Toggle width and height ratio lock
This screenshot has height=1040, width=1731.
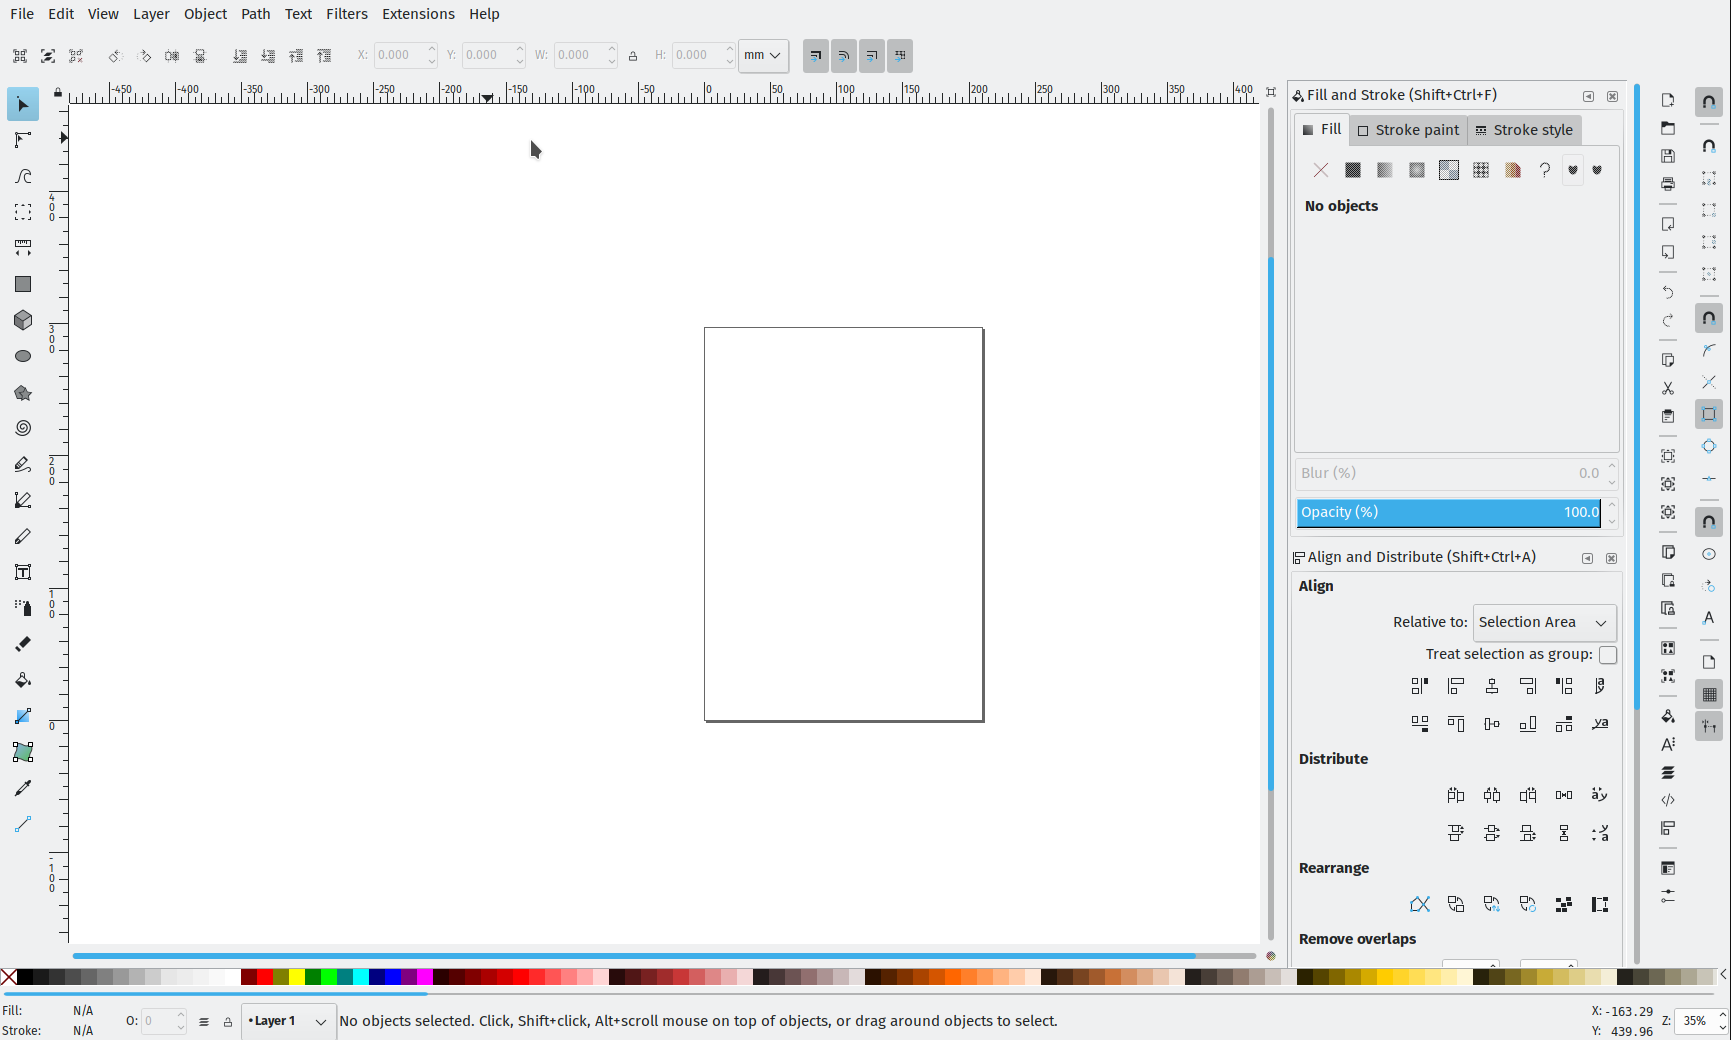pos(633,56)
